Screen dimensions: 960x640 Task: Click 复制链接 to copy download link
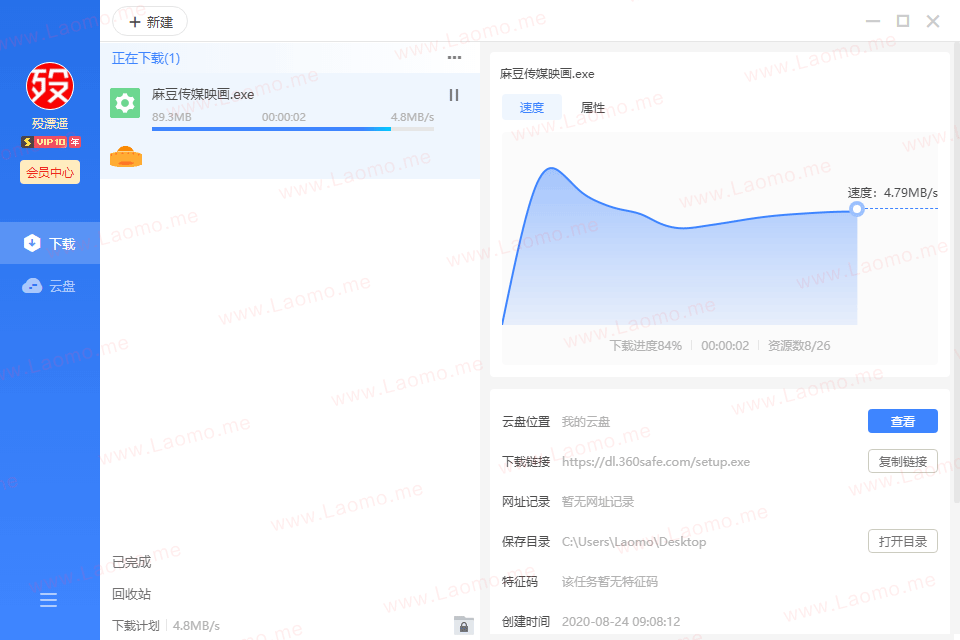pos(902,462)
